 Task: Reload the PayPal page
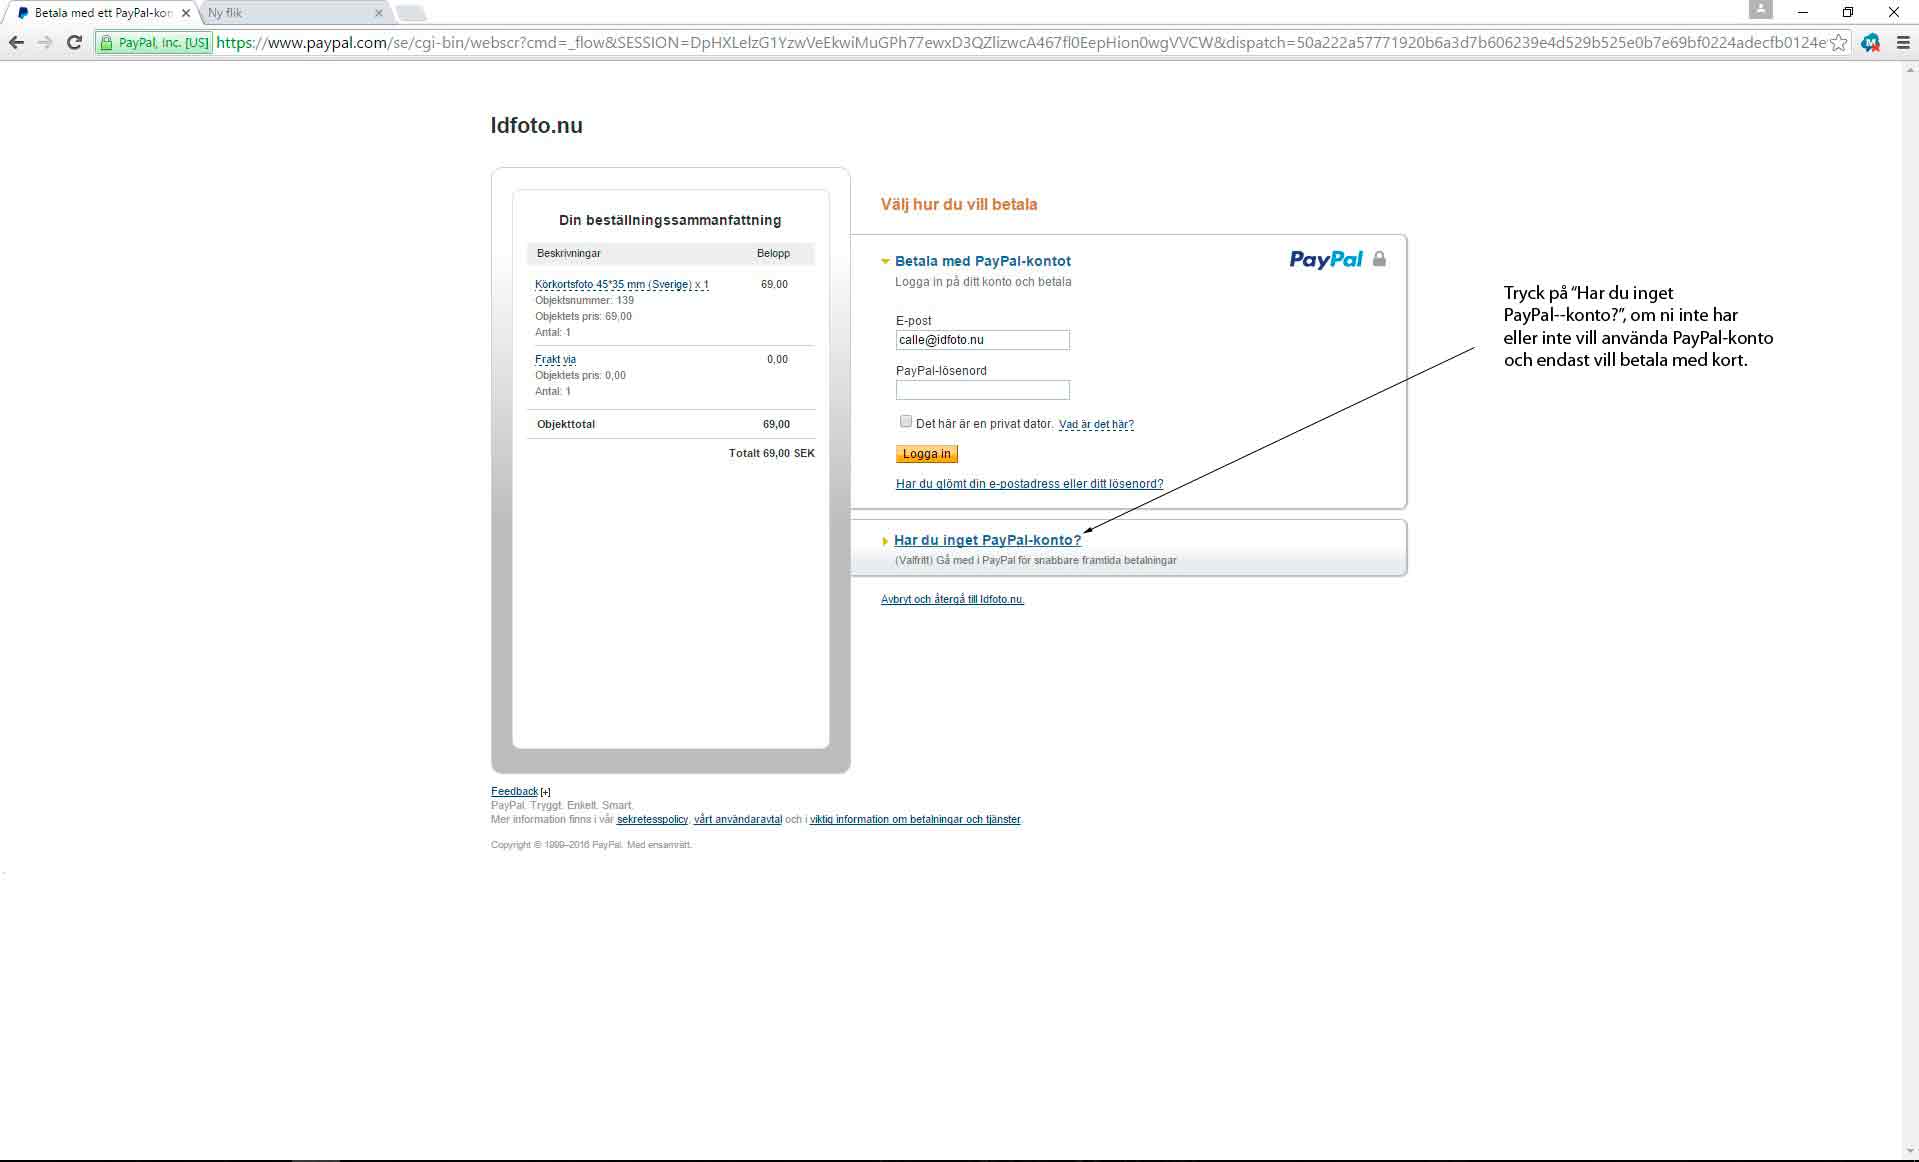(x=74, y=42)
